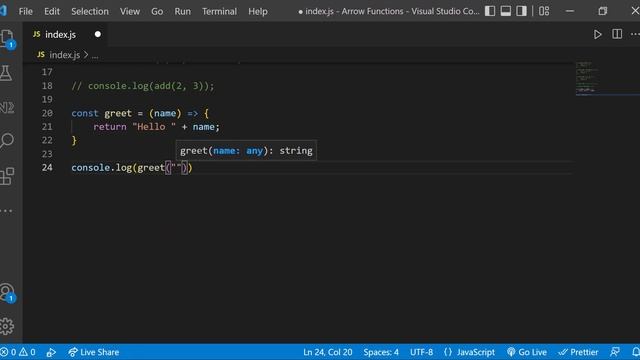
Task: Expand the breadcrumb ellipsis symbol
Action: click(x=95, y=55)
